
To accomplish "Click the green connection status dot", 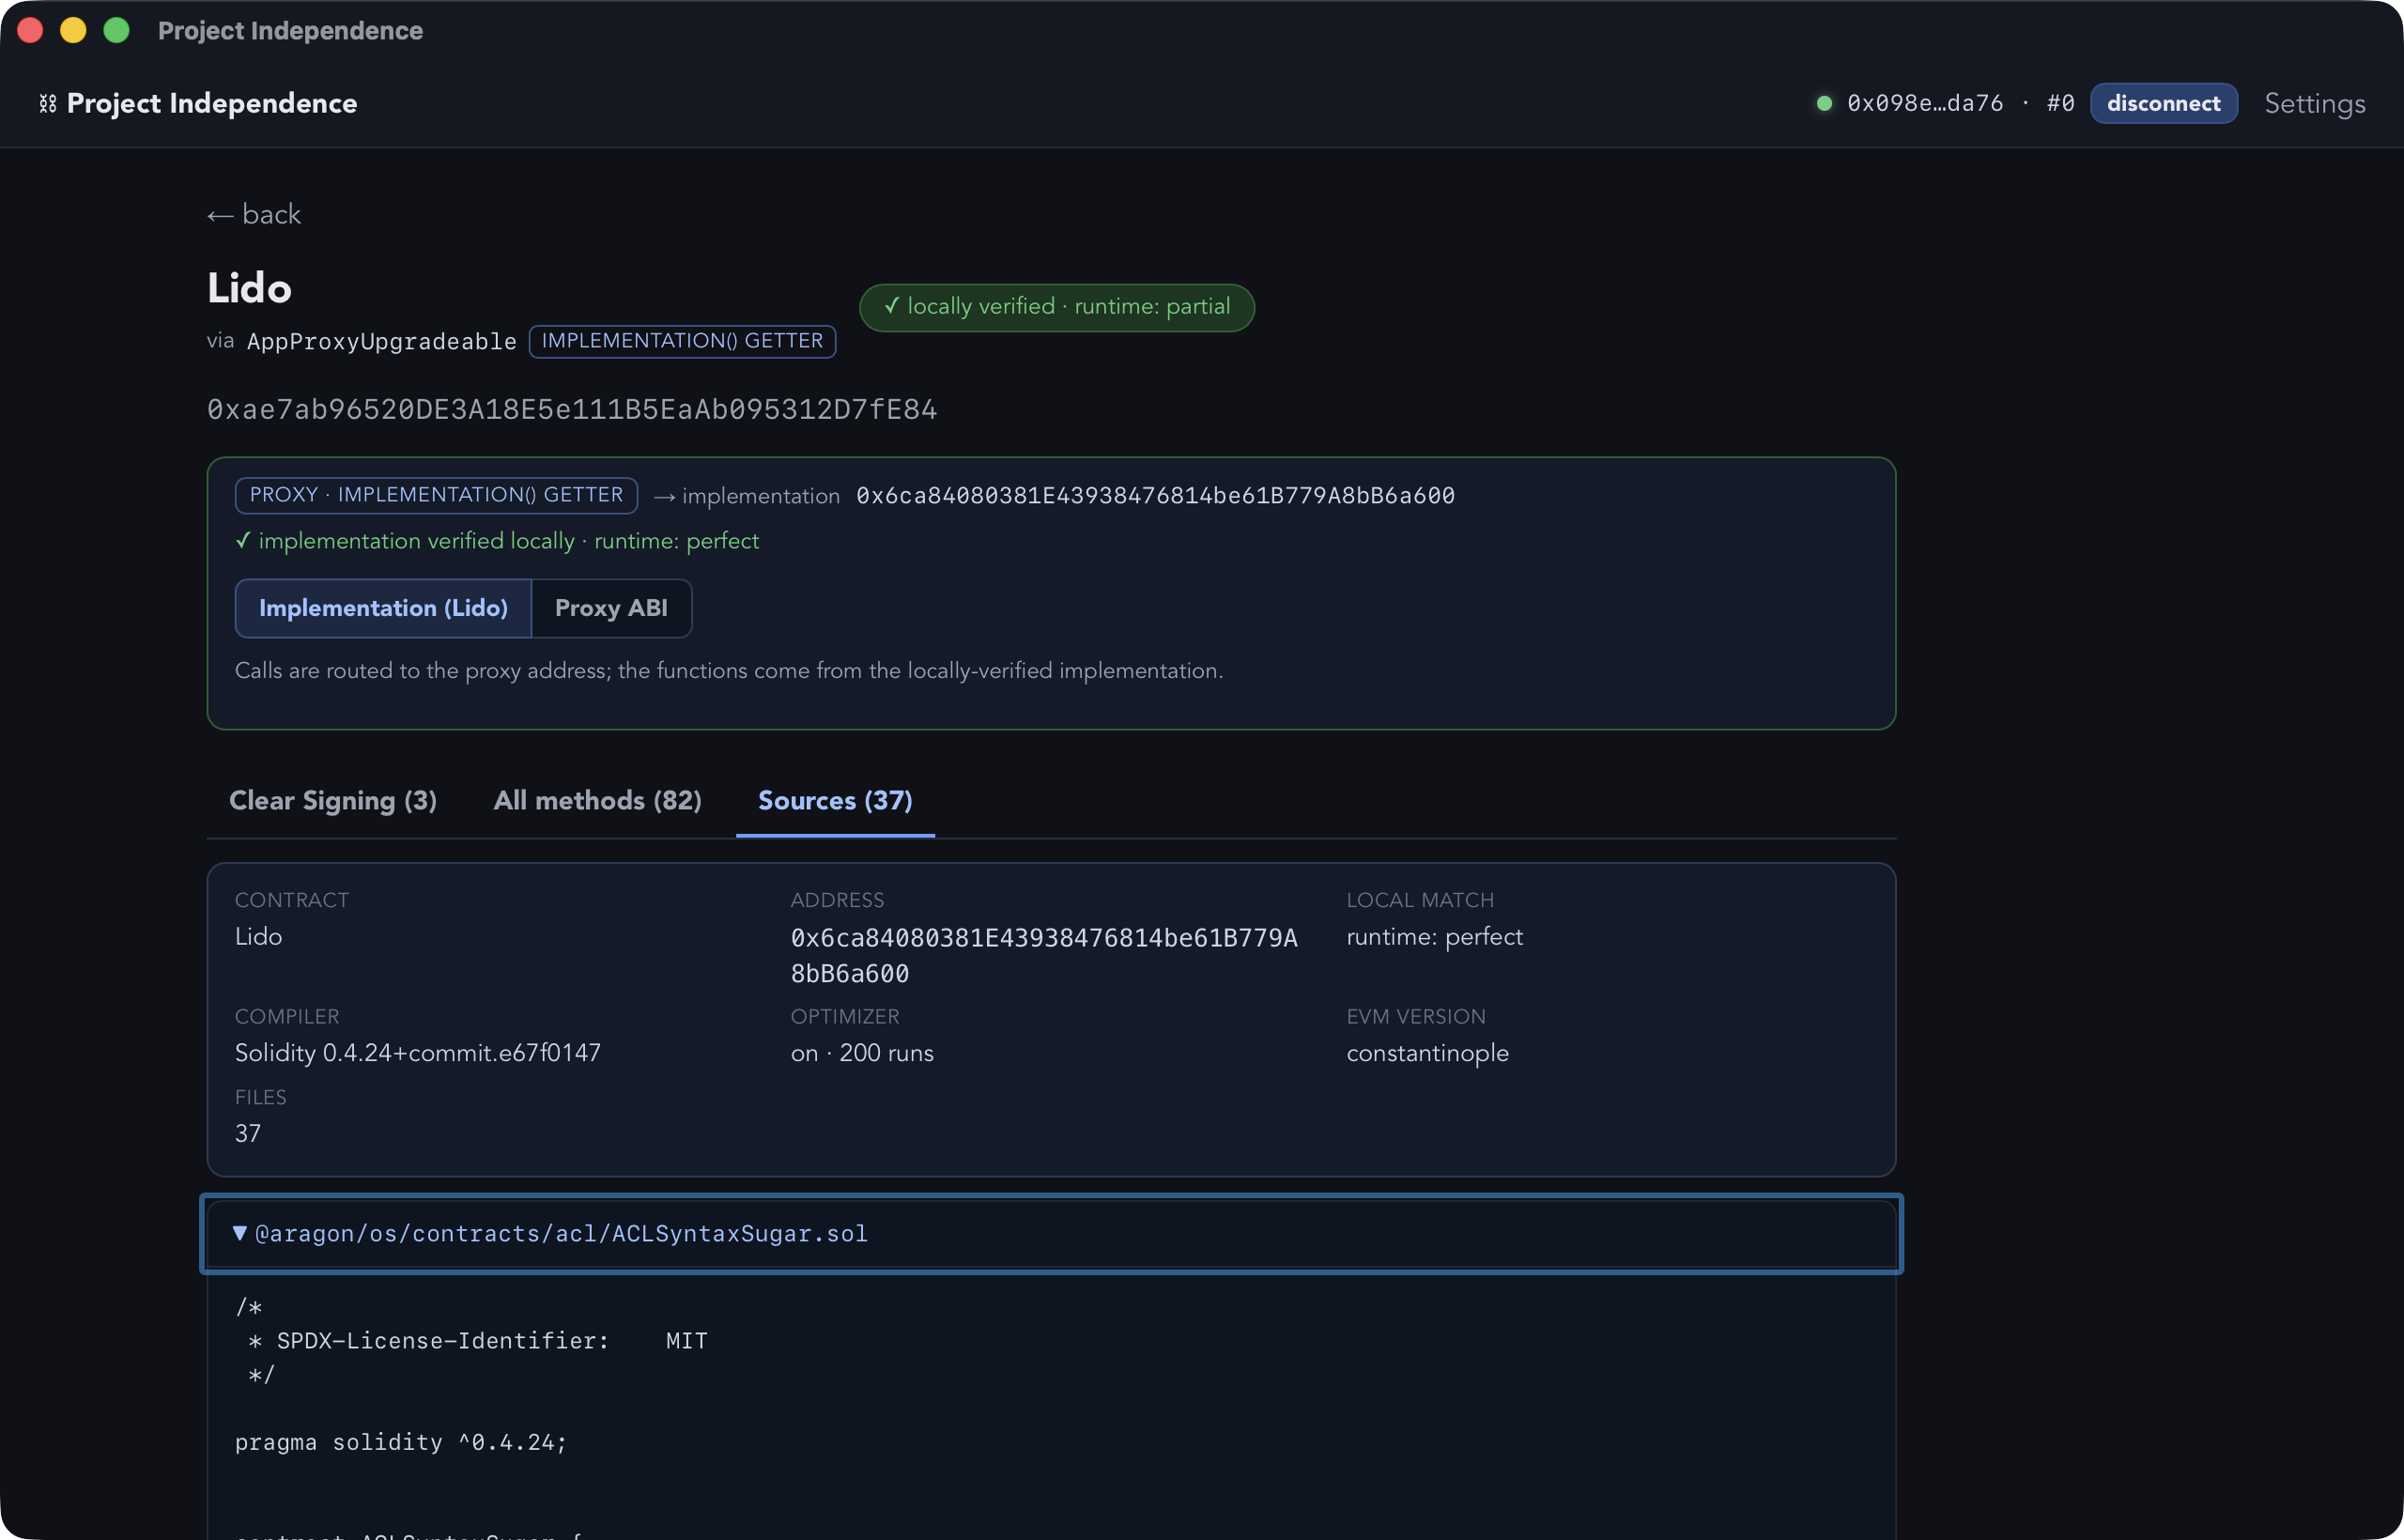I will coord(1824,104).
